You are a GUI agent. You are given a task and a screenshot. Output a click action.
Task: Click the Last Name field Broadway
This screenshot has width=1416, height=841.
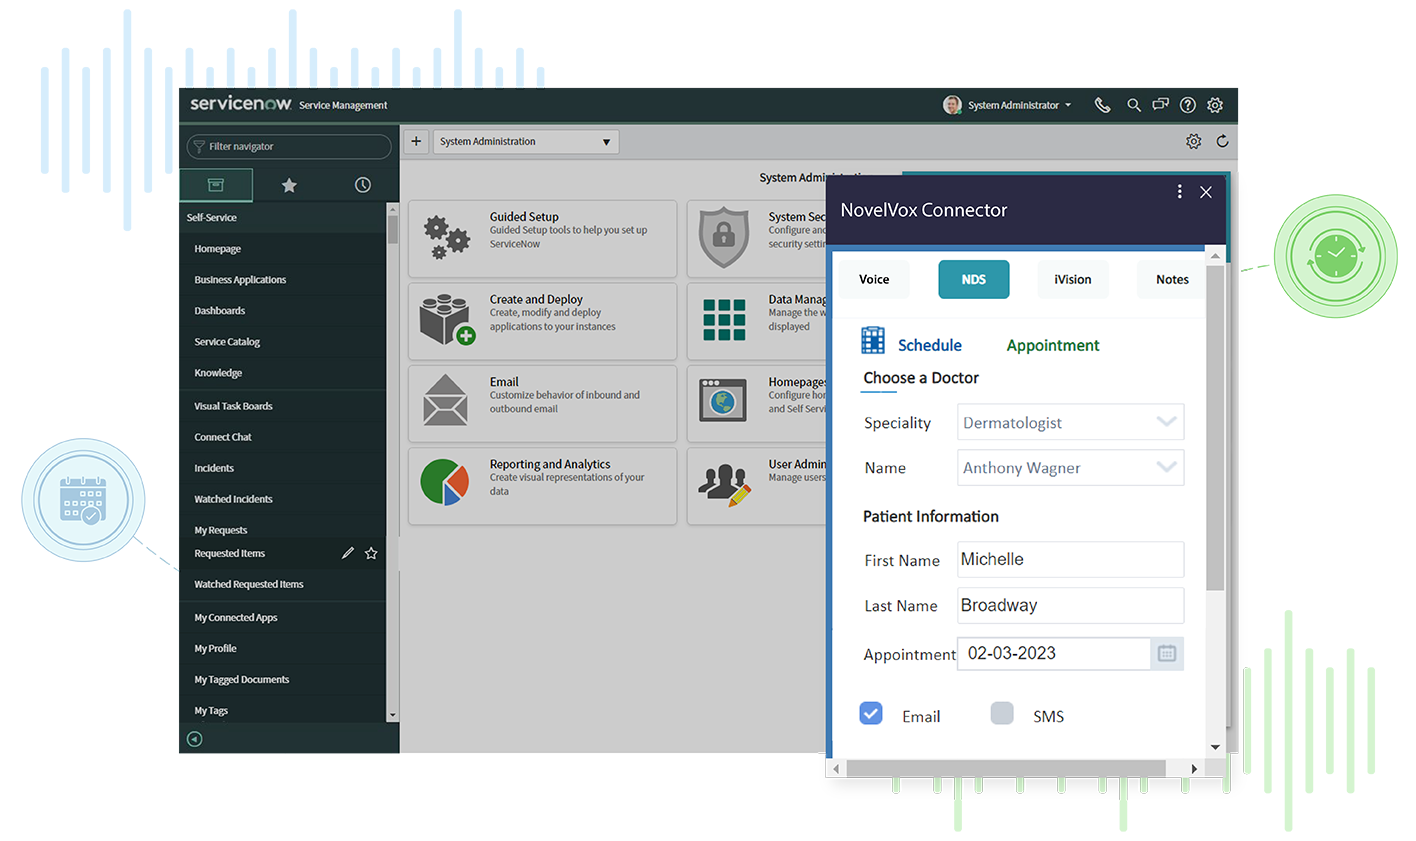1070,605
